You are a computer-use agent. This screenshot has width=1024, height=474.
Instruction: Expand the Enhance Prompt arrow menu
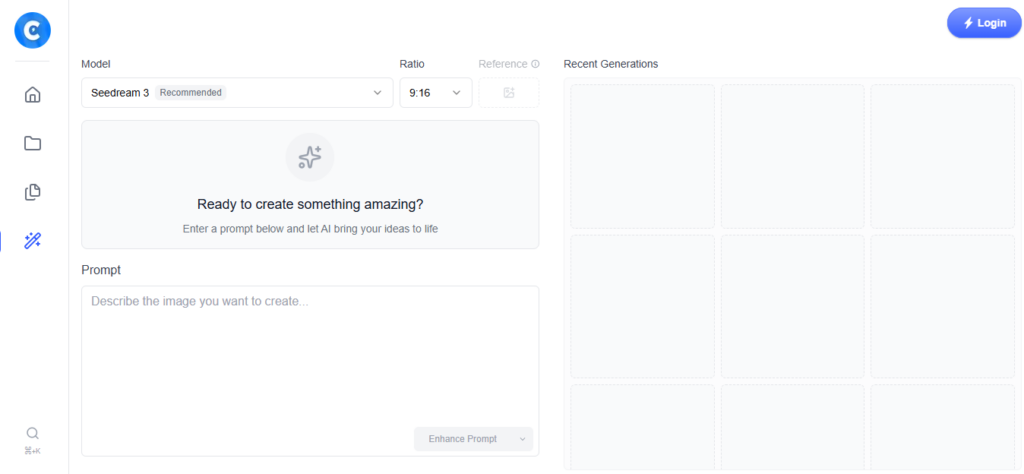[522, 439]
